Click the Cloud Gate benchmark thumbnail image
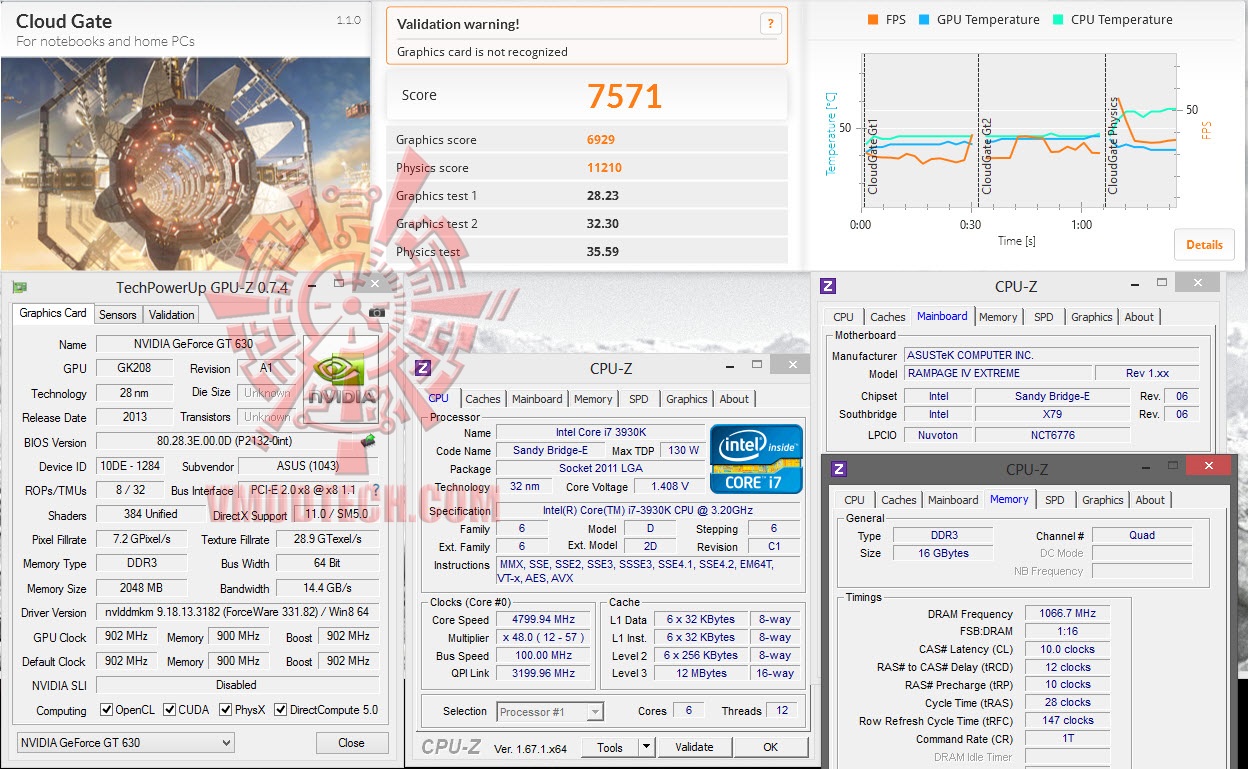This screenshot has height=769, width=1248. (185, 164)
